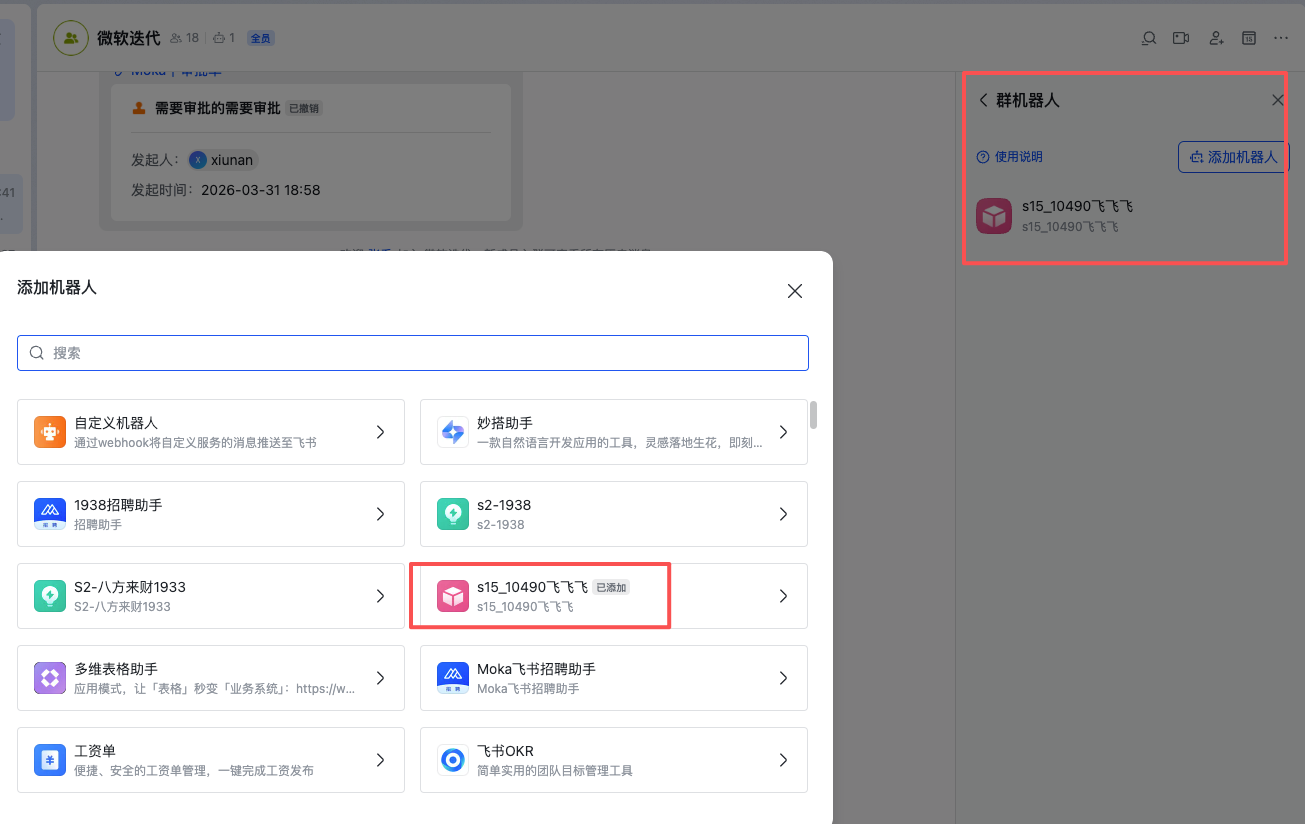Click the bot count 1 icon
Screen dimensions: 1305x824
click(x=220, y=38)
